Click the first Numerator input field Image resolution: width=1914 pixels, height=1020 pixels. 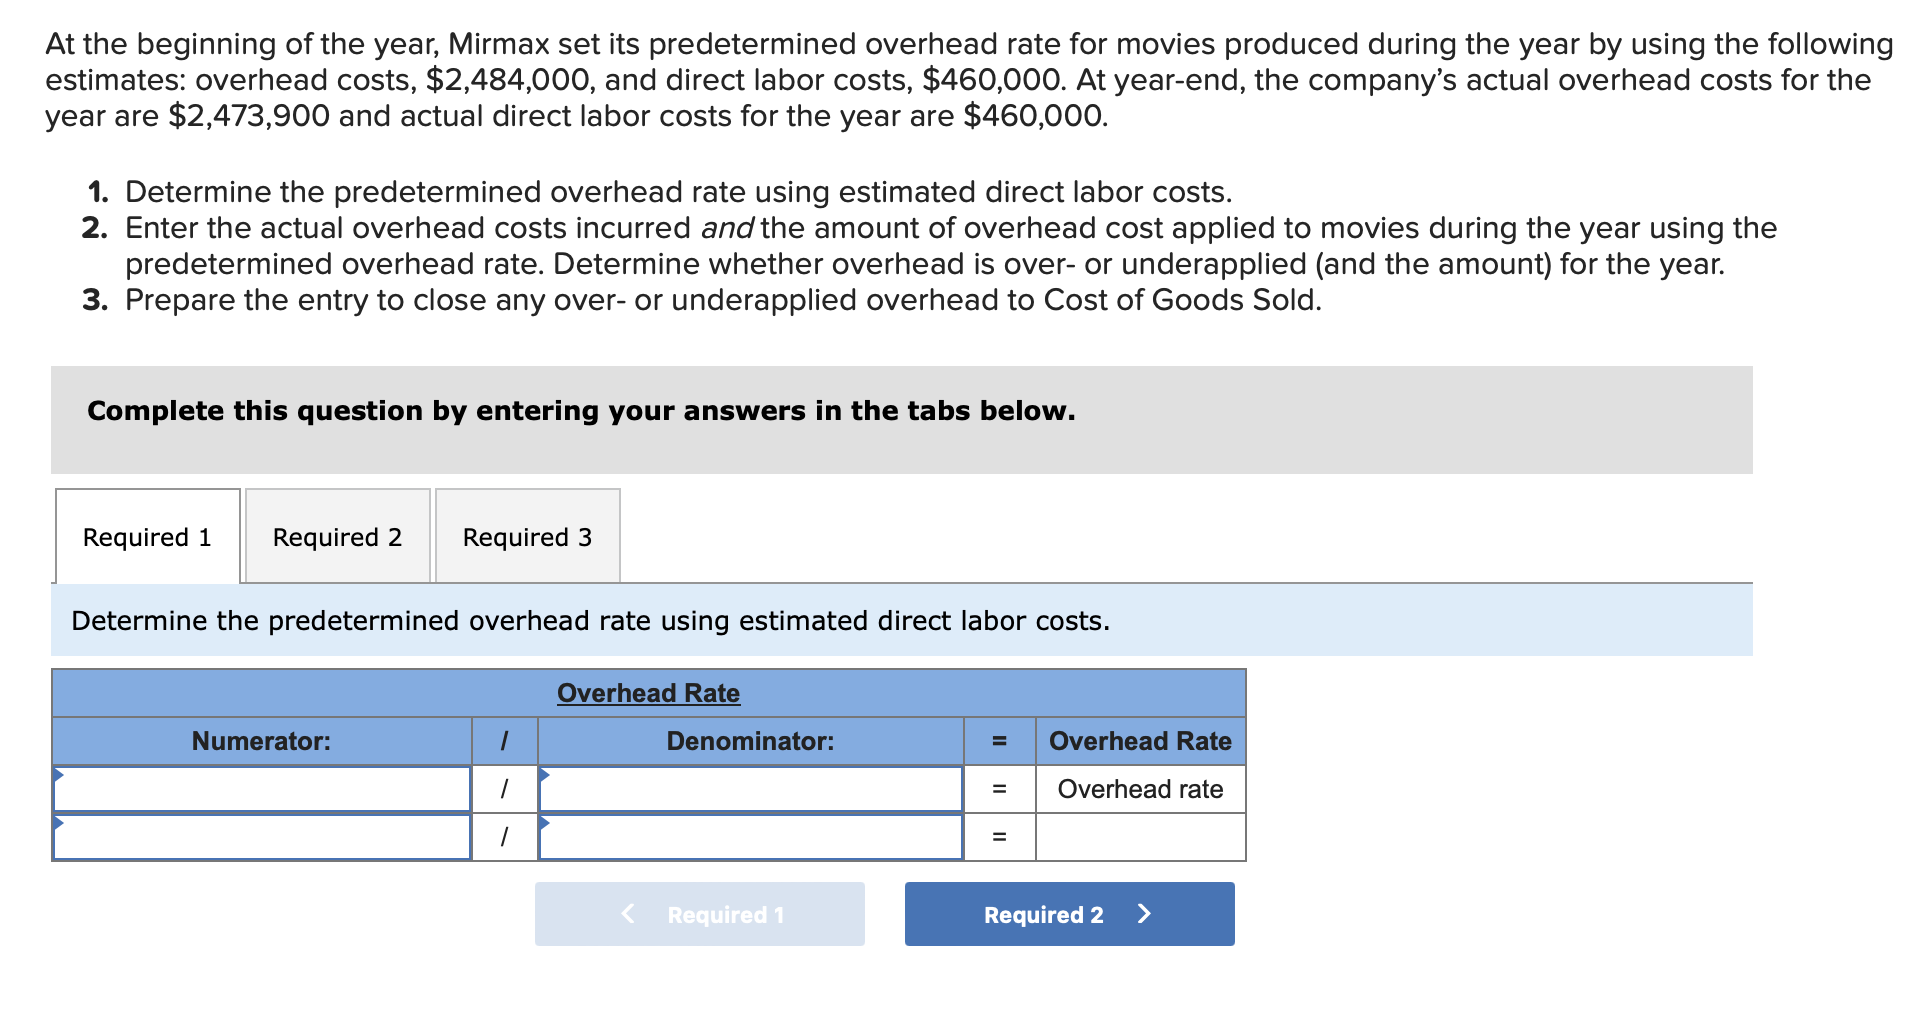tap(262, 790)
